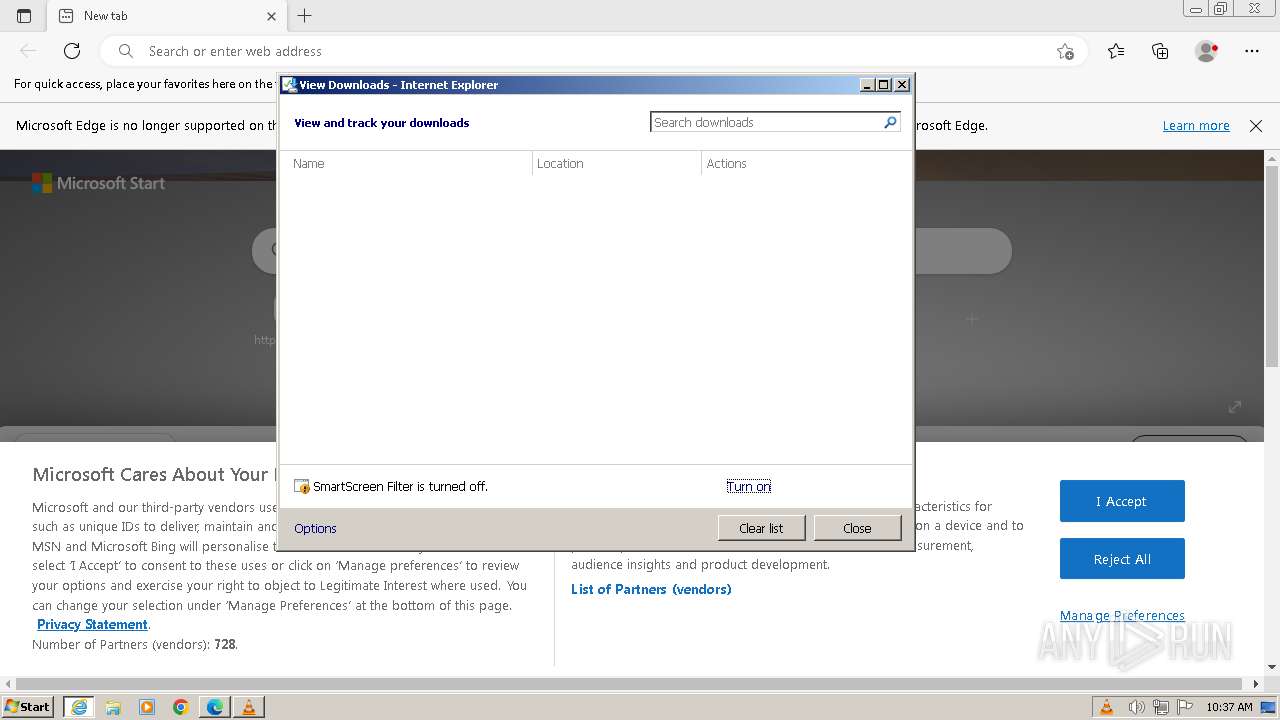The image size is (1280, 720).
Task: Click the horizontal page scrollbar
Action: pos(630,684)
